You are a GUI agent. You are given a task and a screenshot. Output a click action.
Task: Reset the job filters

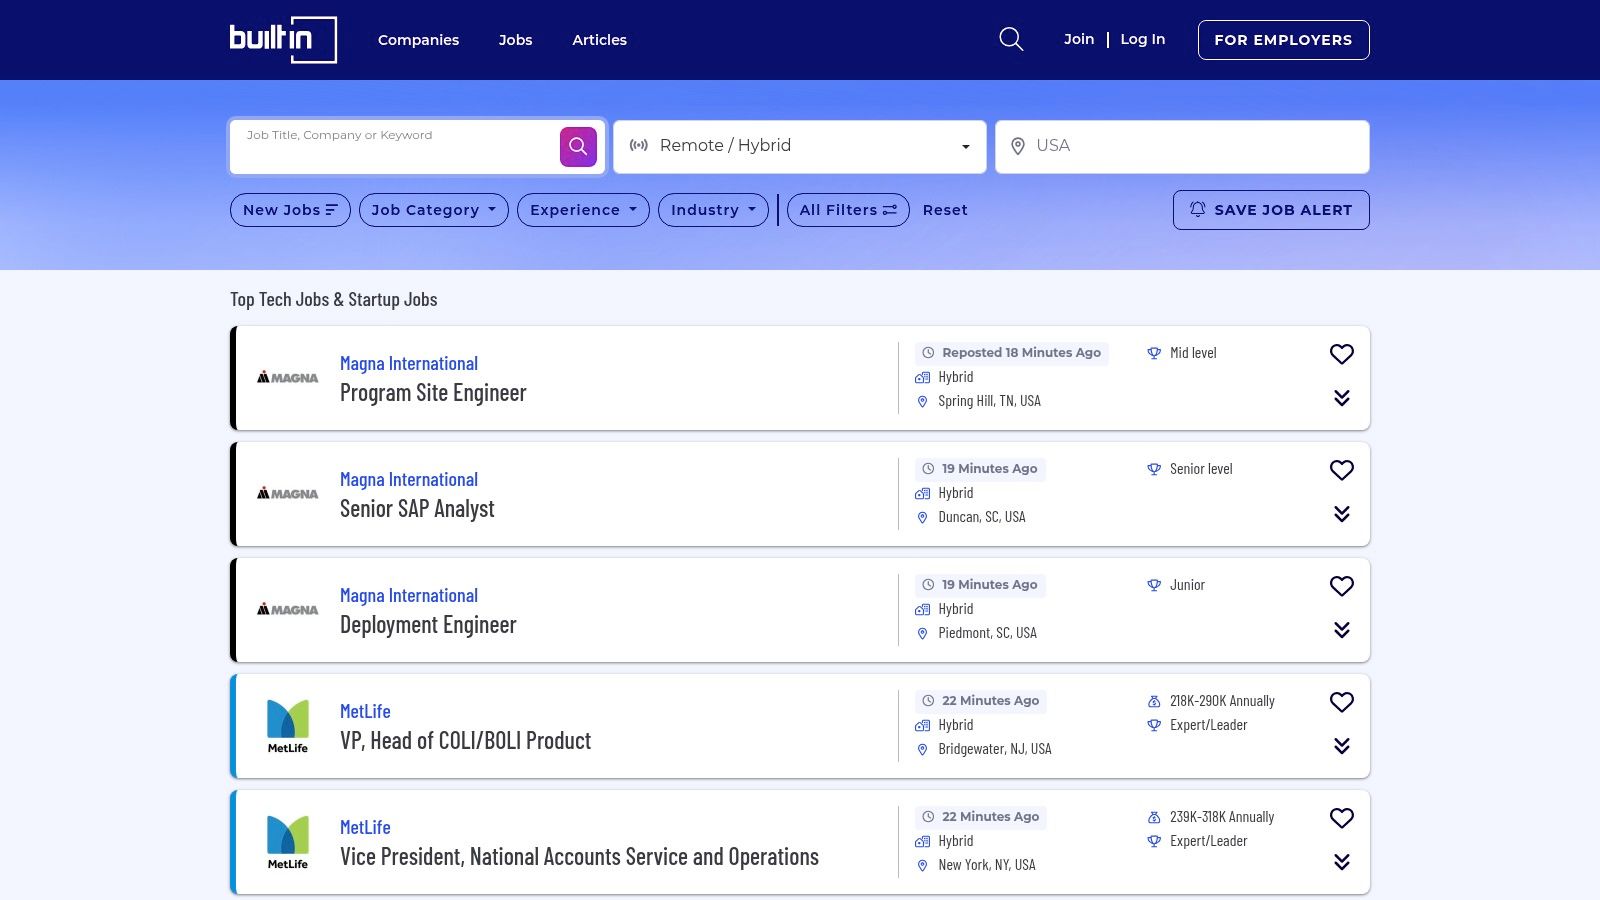point(945,210)
